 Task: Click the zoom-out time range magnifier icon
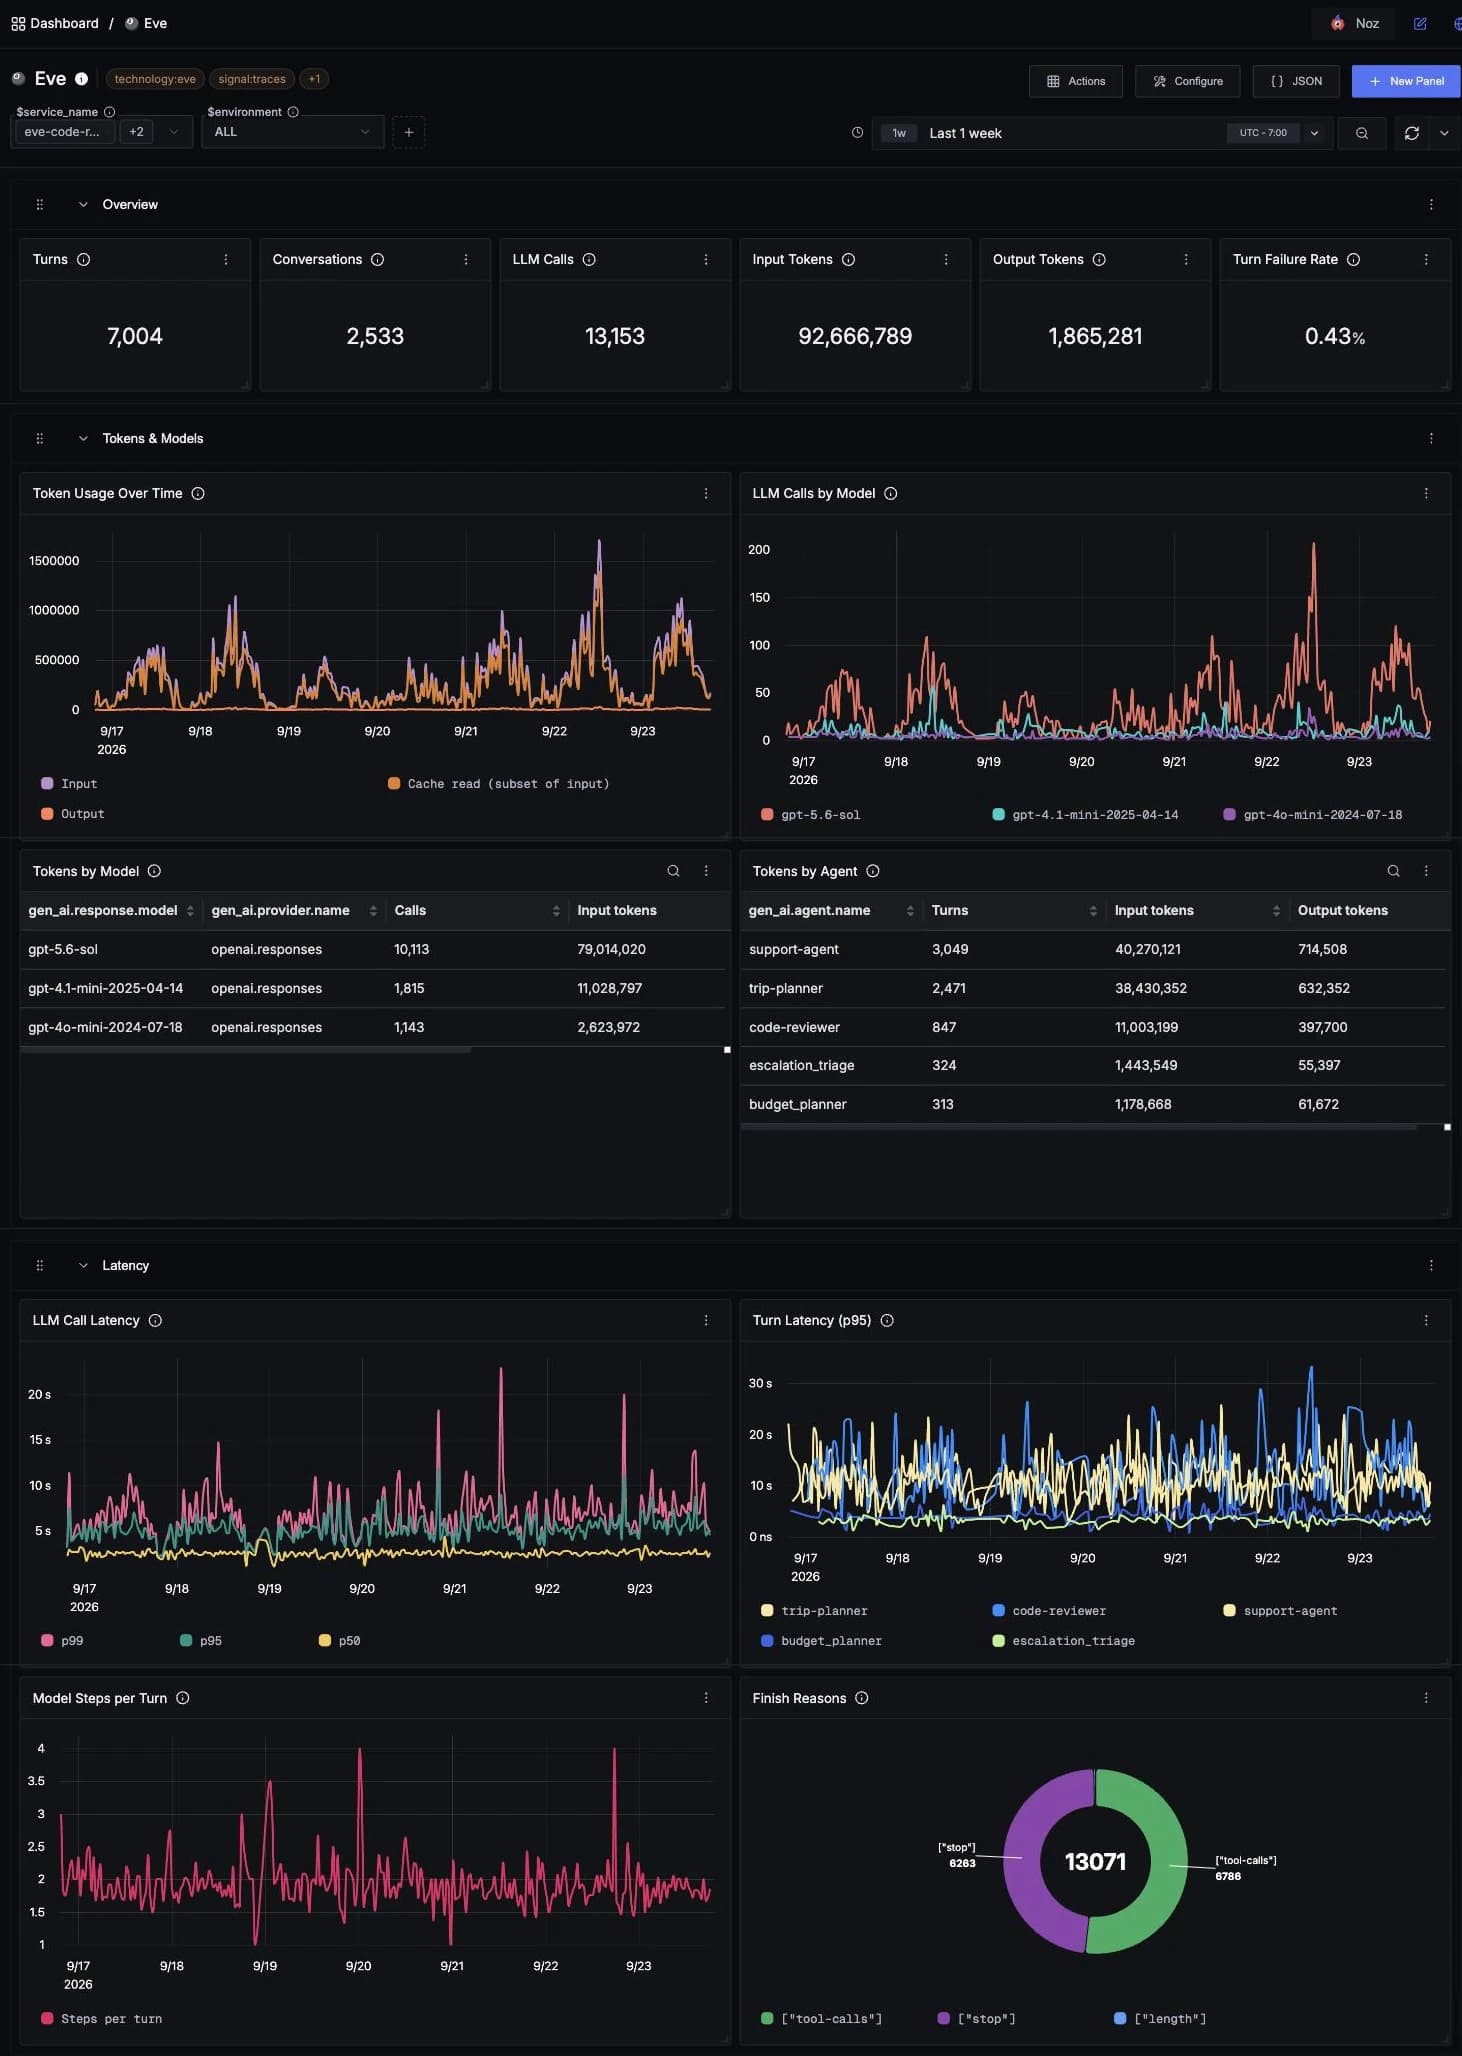1362,133
